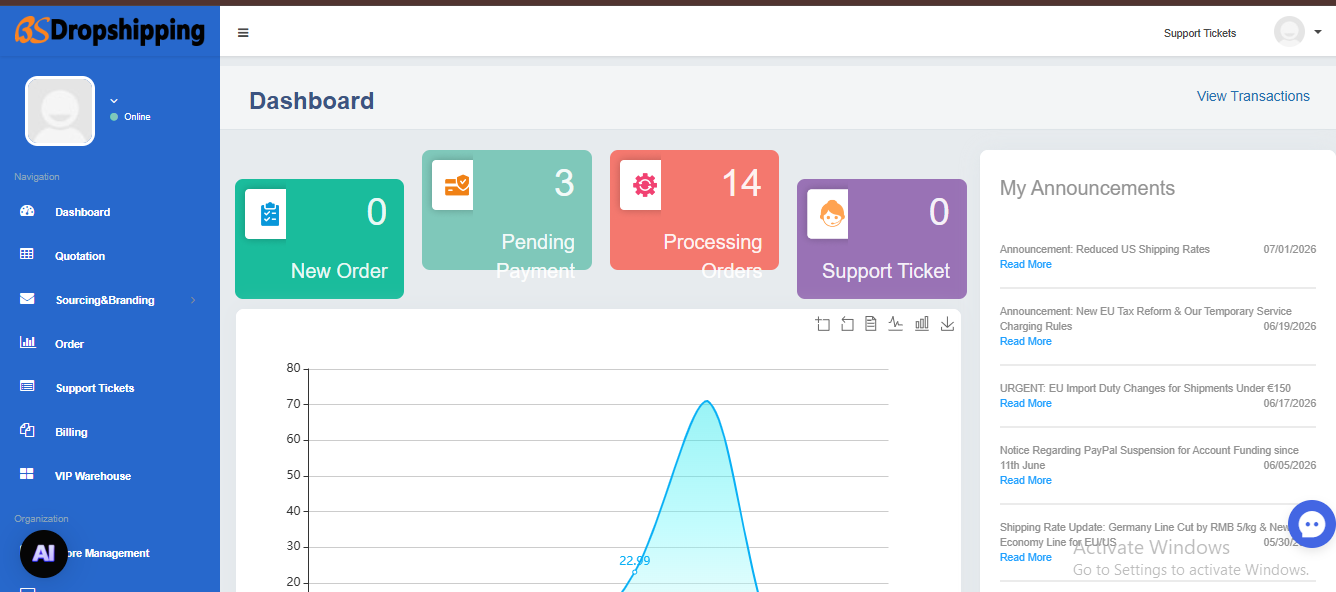Image resolution: width=1336 pixels, height=592 pixels.
Task: Select the URGENT EU Import Duty title
Action: (x=1145, y=388)
